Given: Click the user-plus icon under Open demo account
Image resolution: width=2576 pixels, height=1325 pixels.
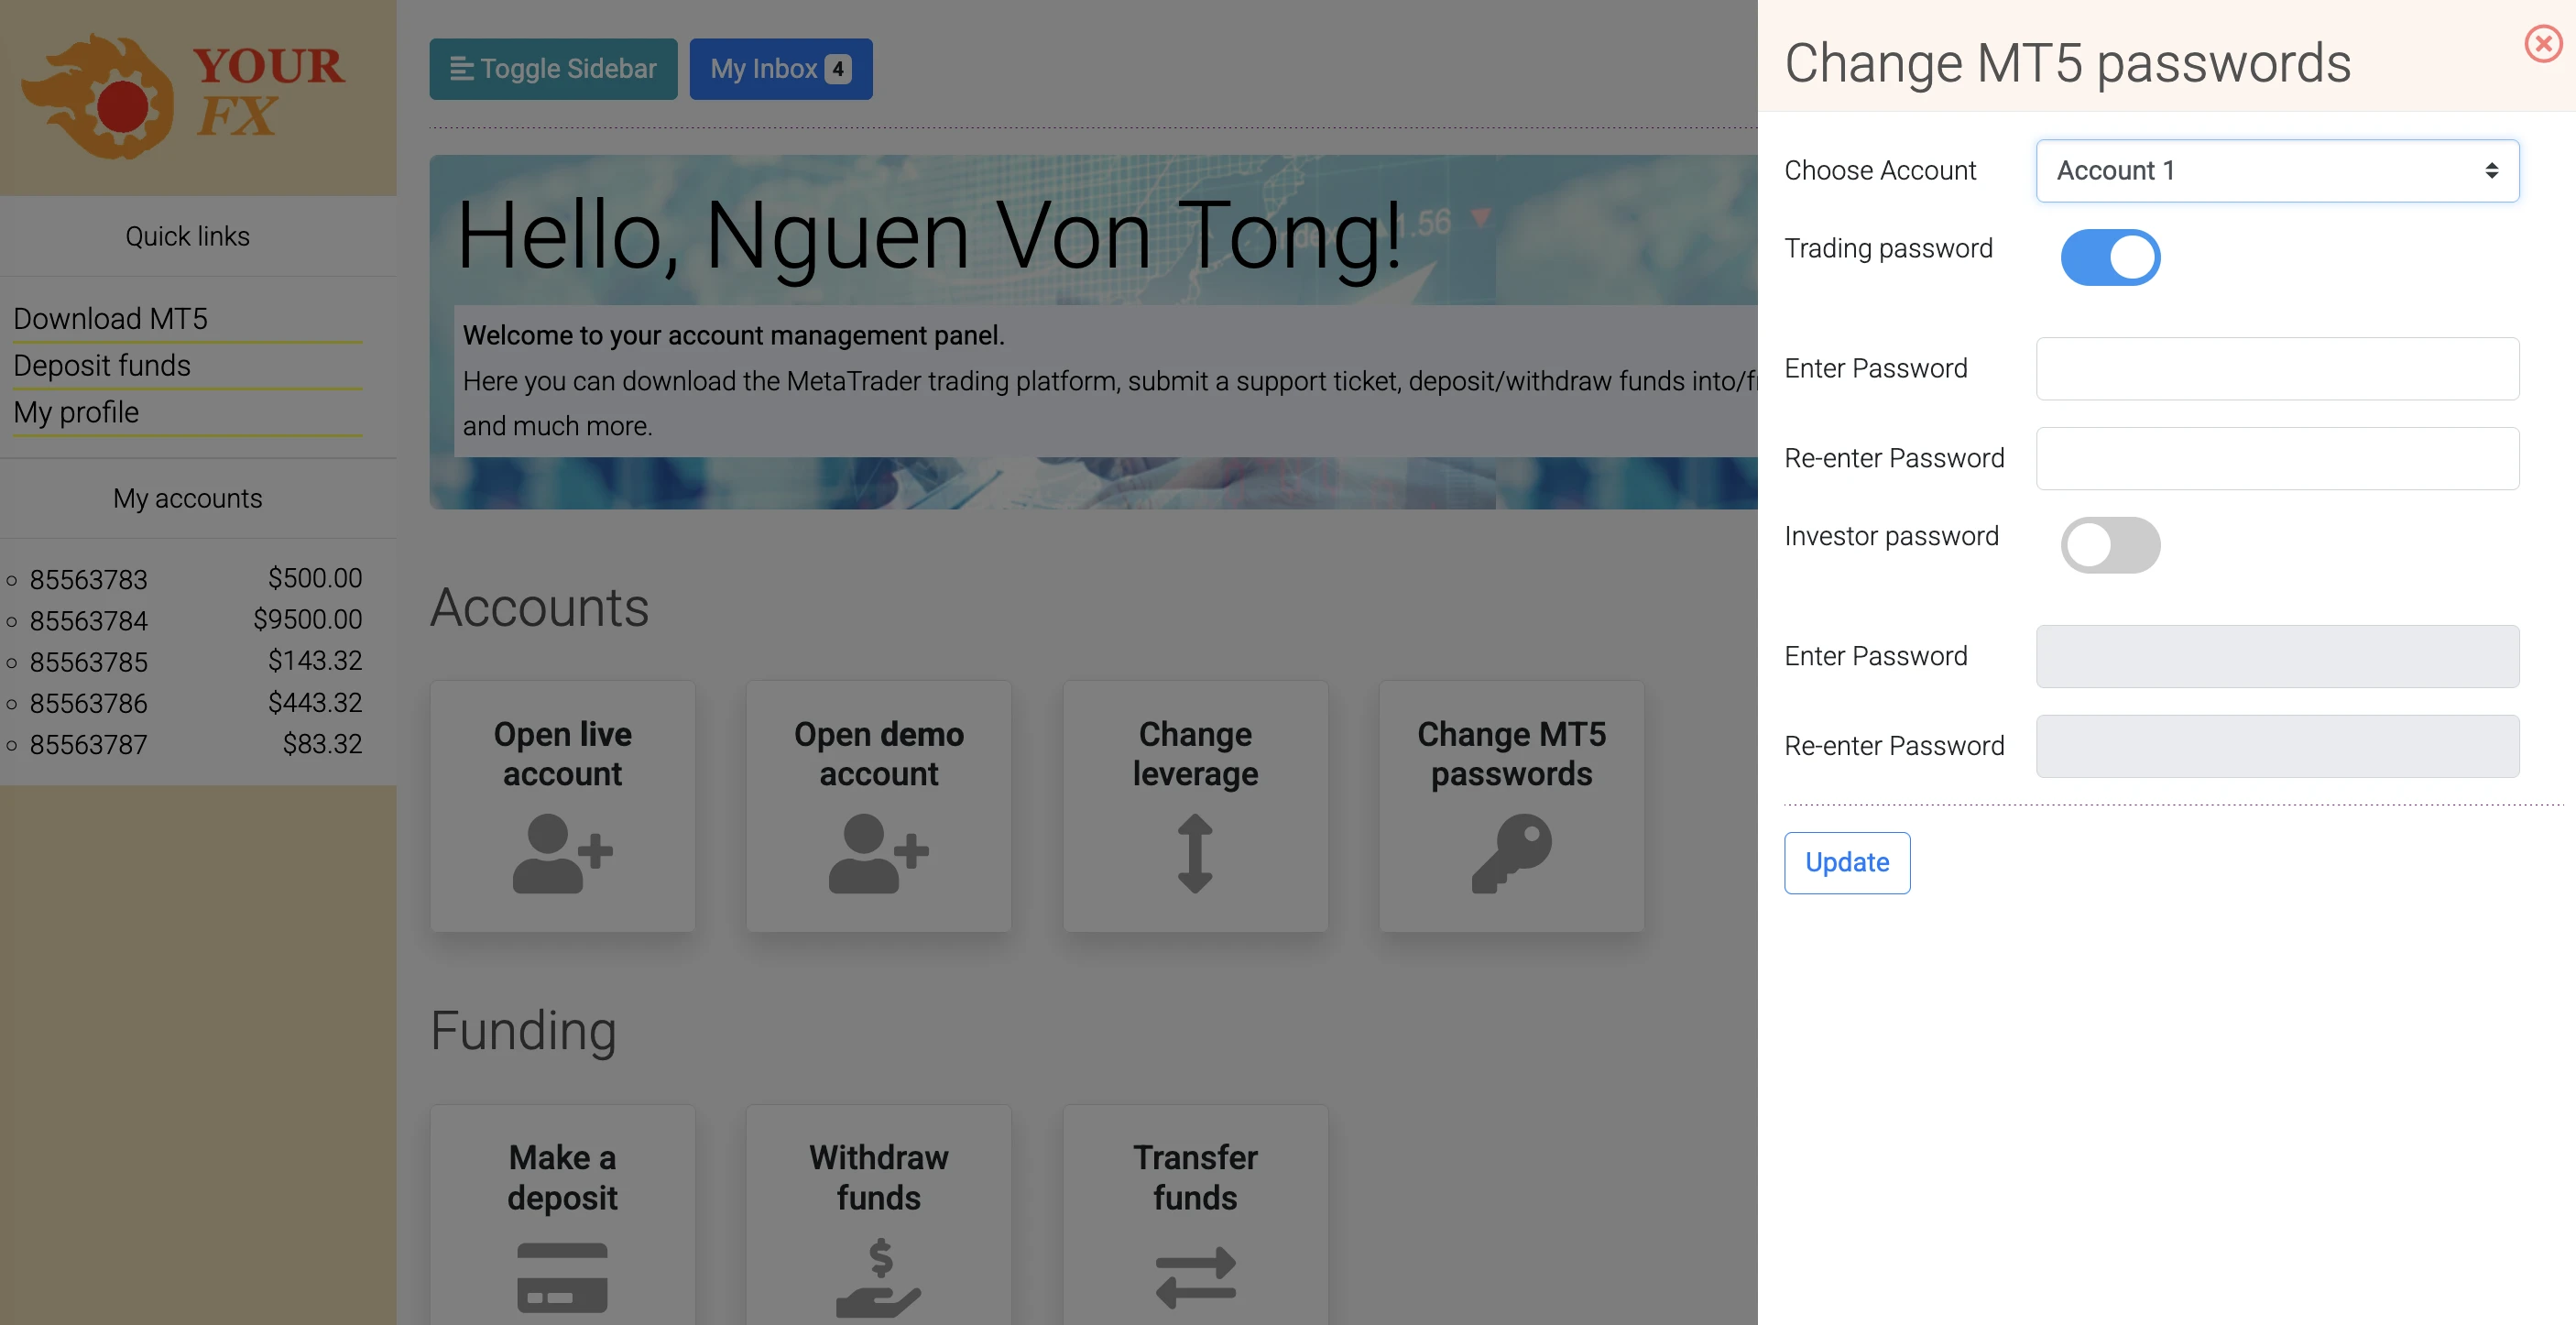Looking at the screenshot, I should pos(878,852).
